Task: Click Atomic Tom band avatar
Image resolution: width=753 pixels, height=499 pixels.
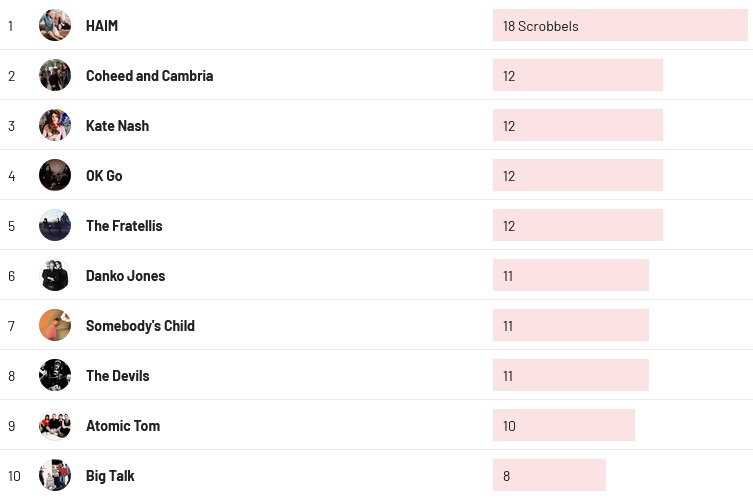Action: (55, 425)
